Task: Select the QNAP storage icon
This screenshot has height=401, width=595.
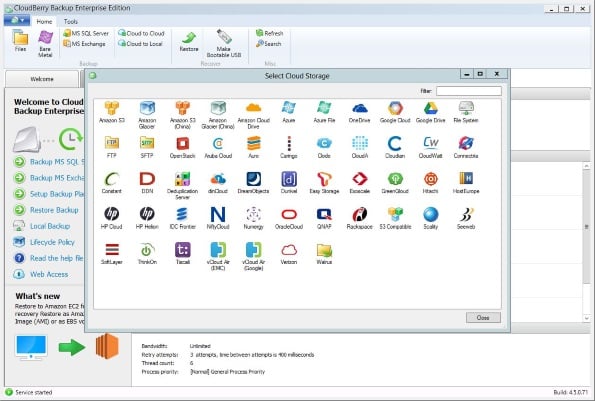Action: tap(324, 218)
